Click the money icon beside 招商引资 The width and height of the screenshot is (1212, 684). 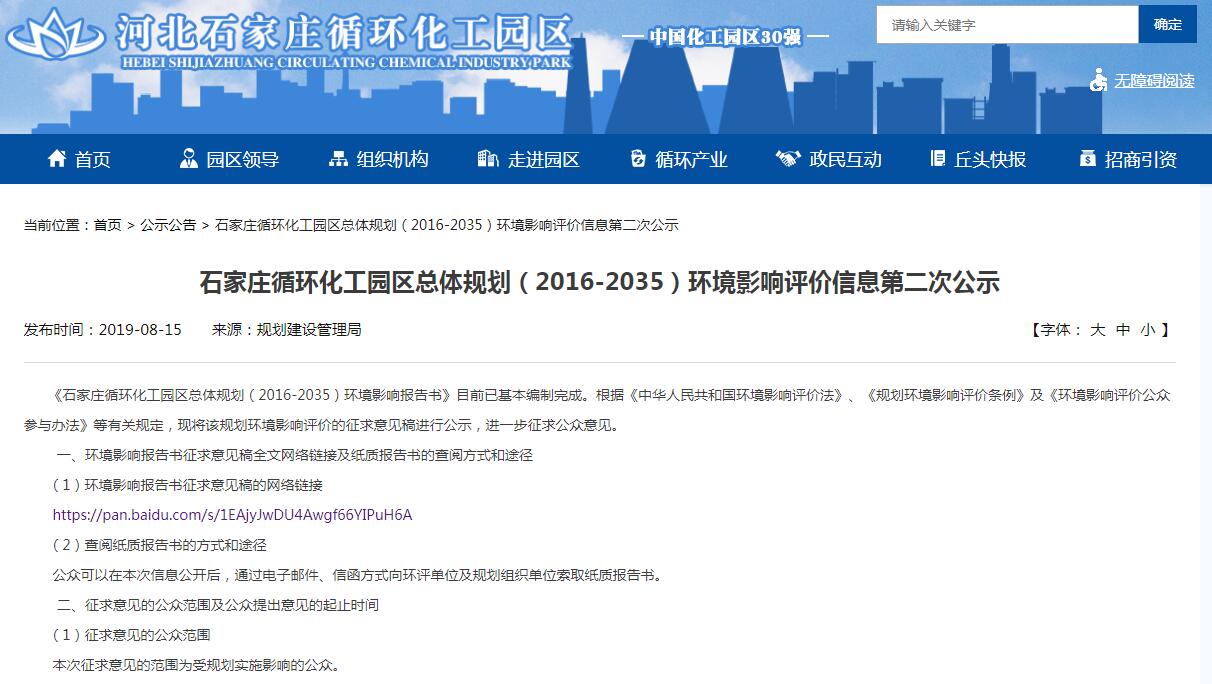(1088, 158)
